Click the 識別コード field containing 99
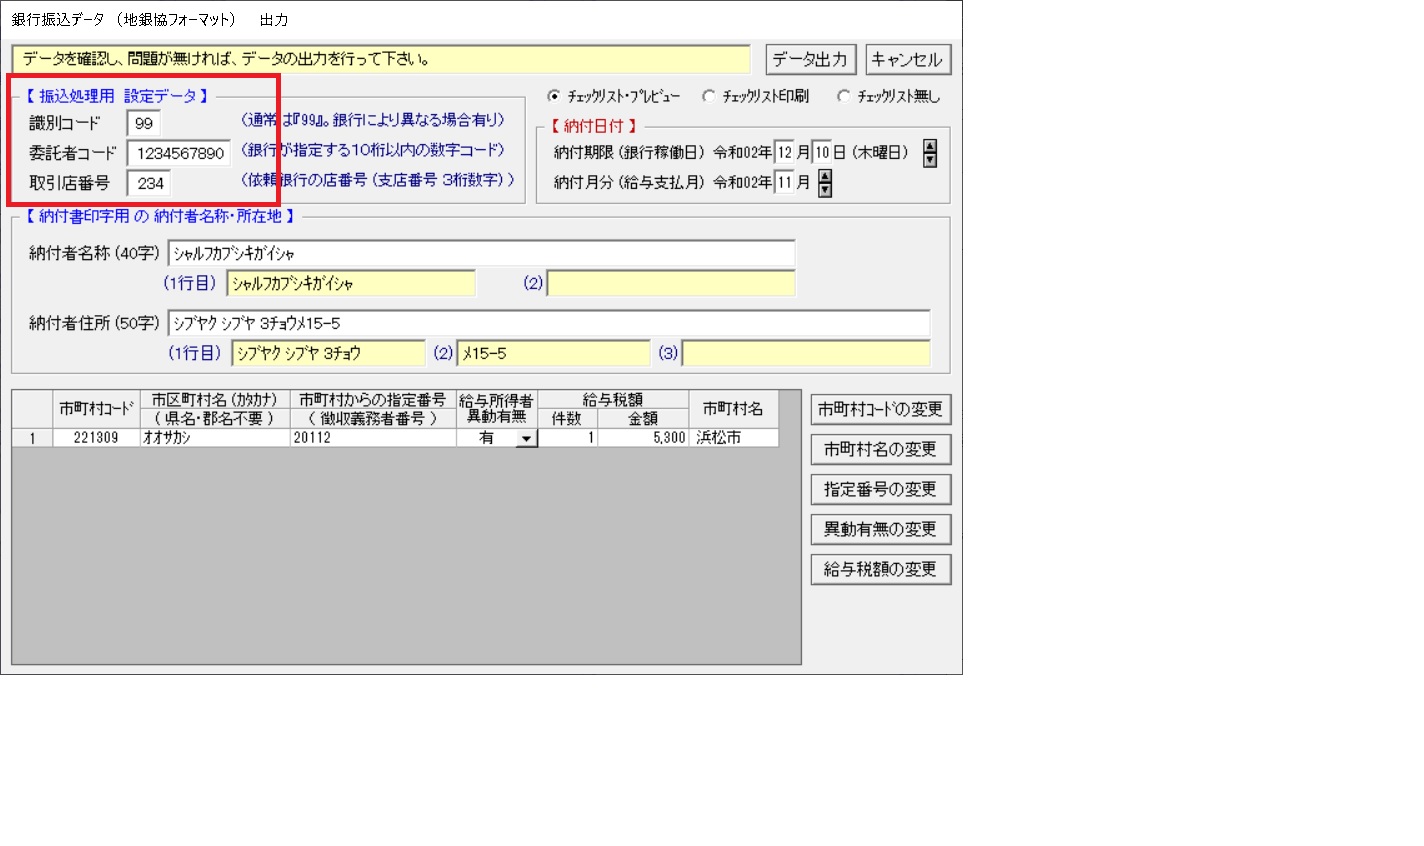Viewport: 1424px width, 846px height. [x=143, y=123]
